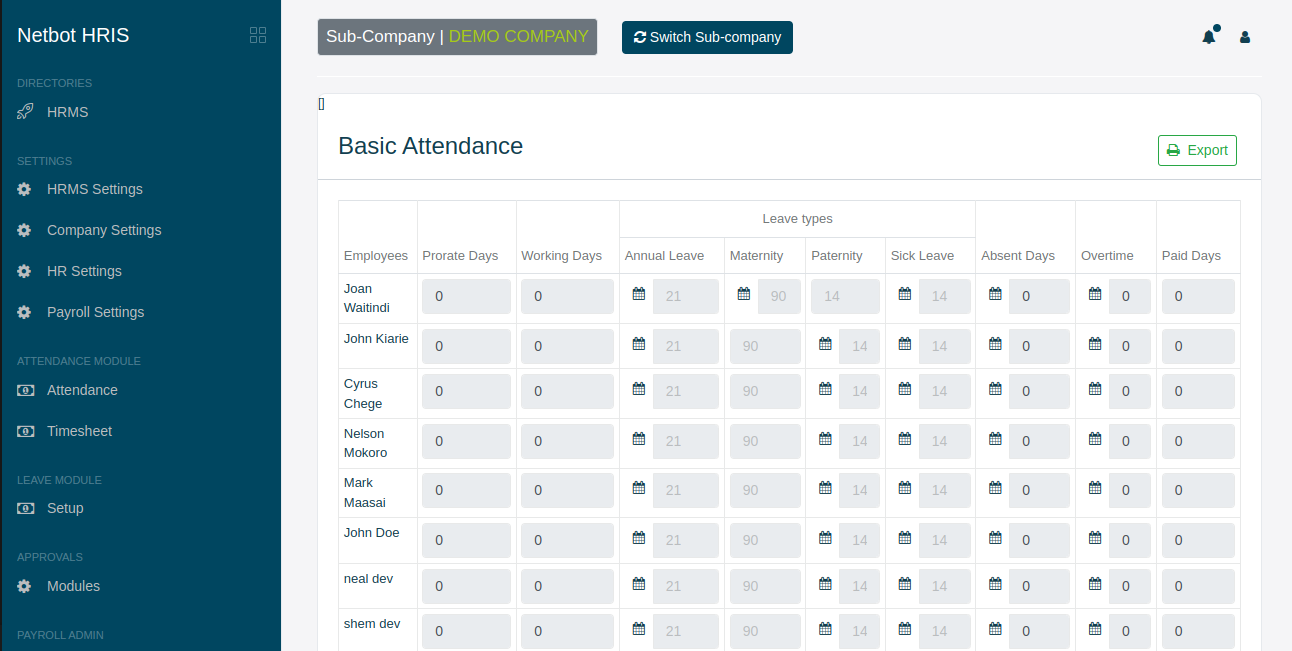1292x651 pixels.
Task: Select employee name shem dev
Action: coord(372,624)
